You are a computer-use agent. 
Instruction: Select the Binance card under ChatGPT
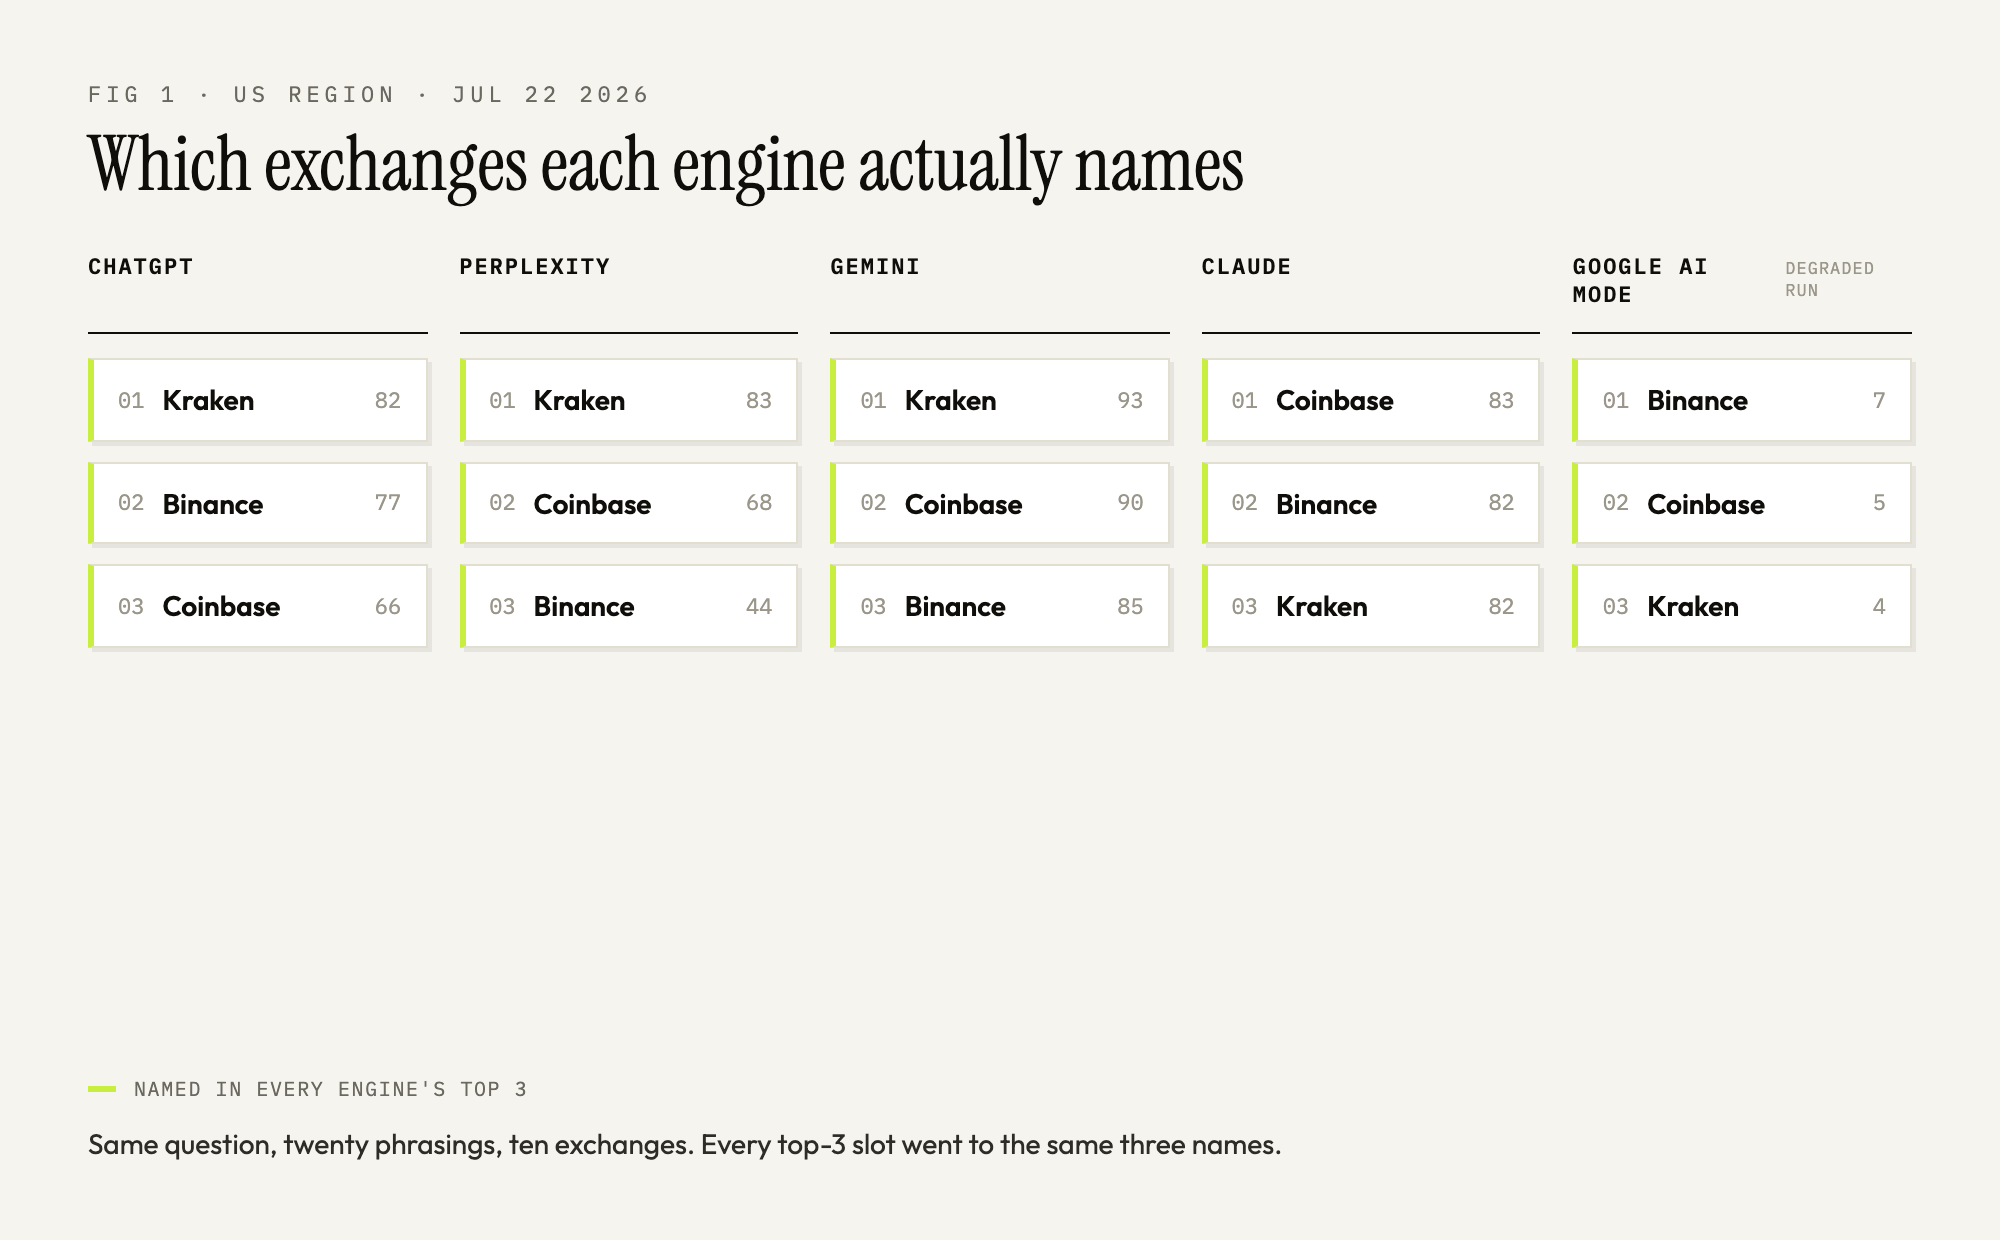[258, 503]
